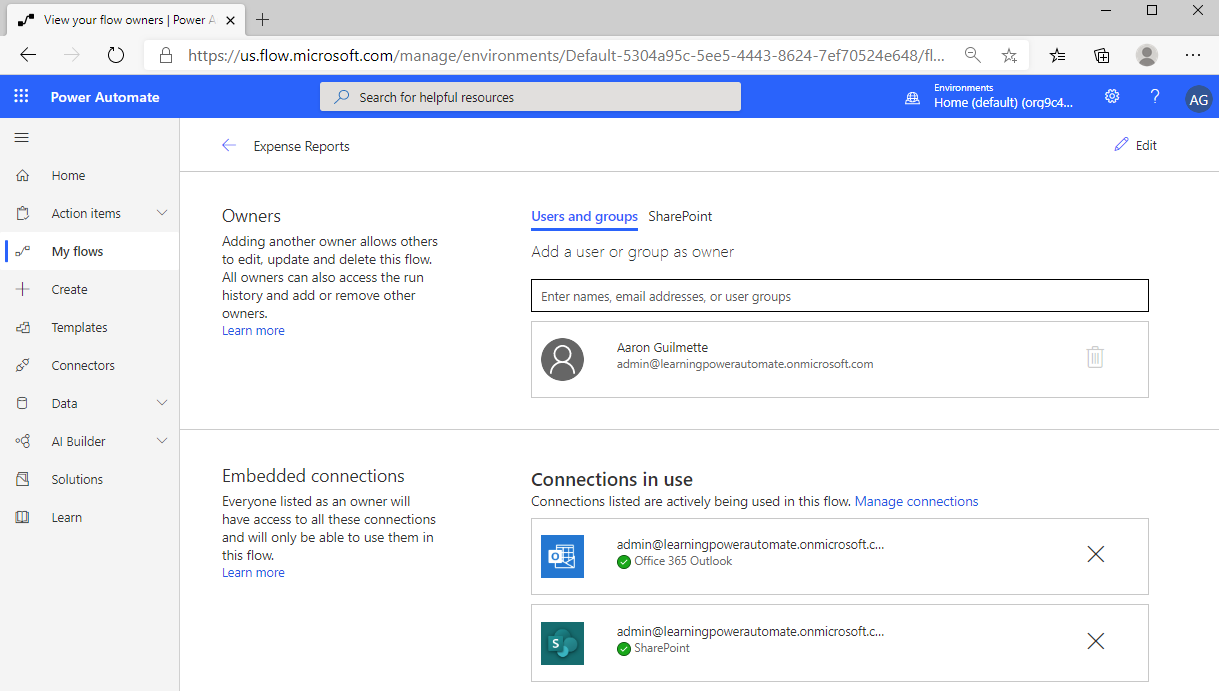Click the Connections in use heading
1219x691 pixels.
(x=612, y=480)
